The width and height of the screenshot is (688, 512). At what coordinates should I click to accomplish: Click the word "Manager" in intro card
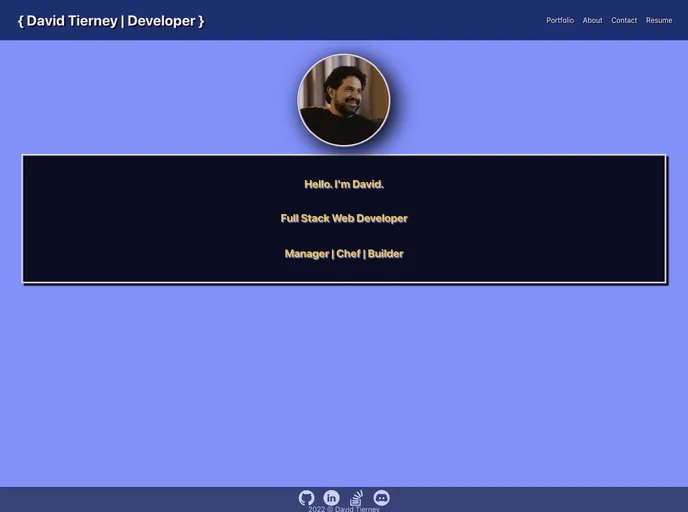click(x=306, y=254)
